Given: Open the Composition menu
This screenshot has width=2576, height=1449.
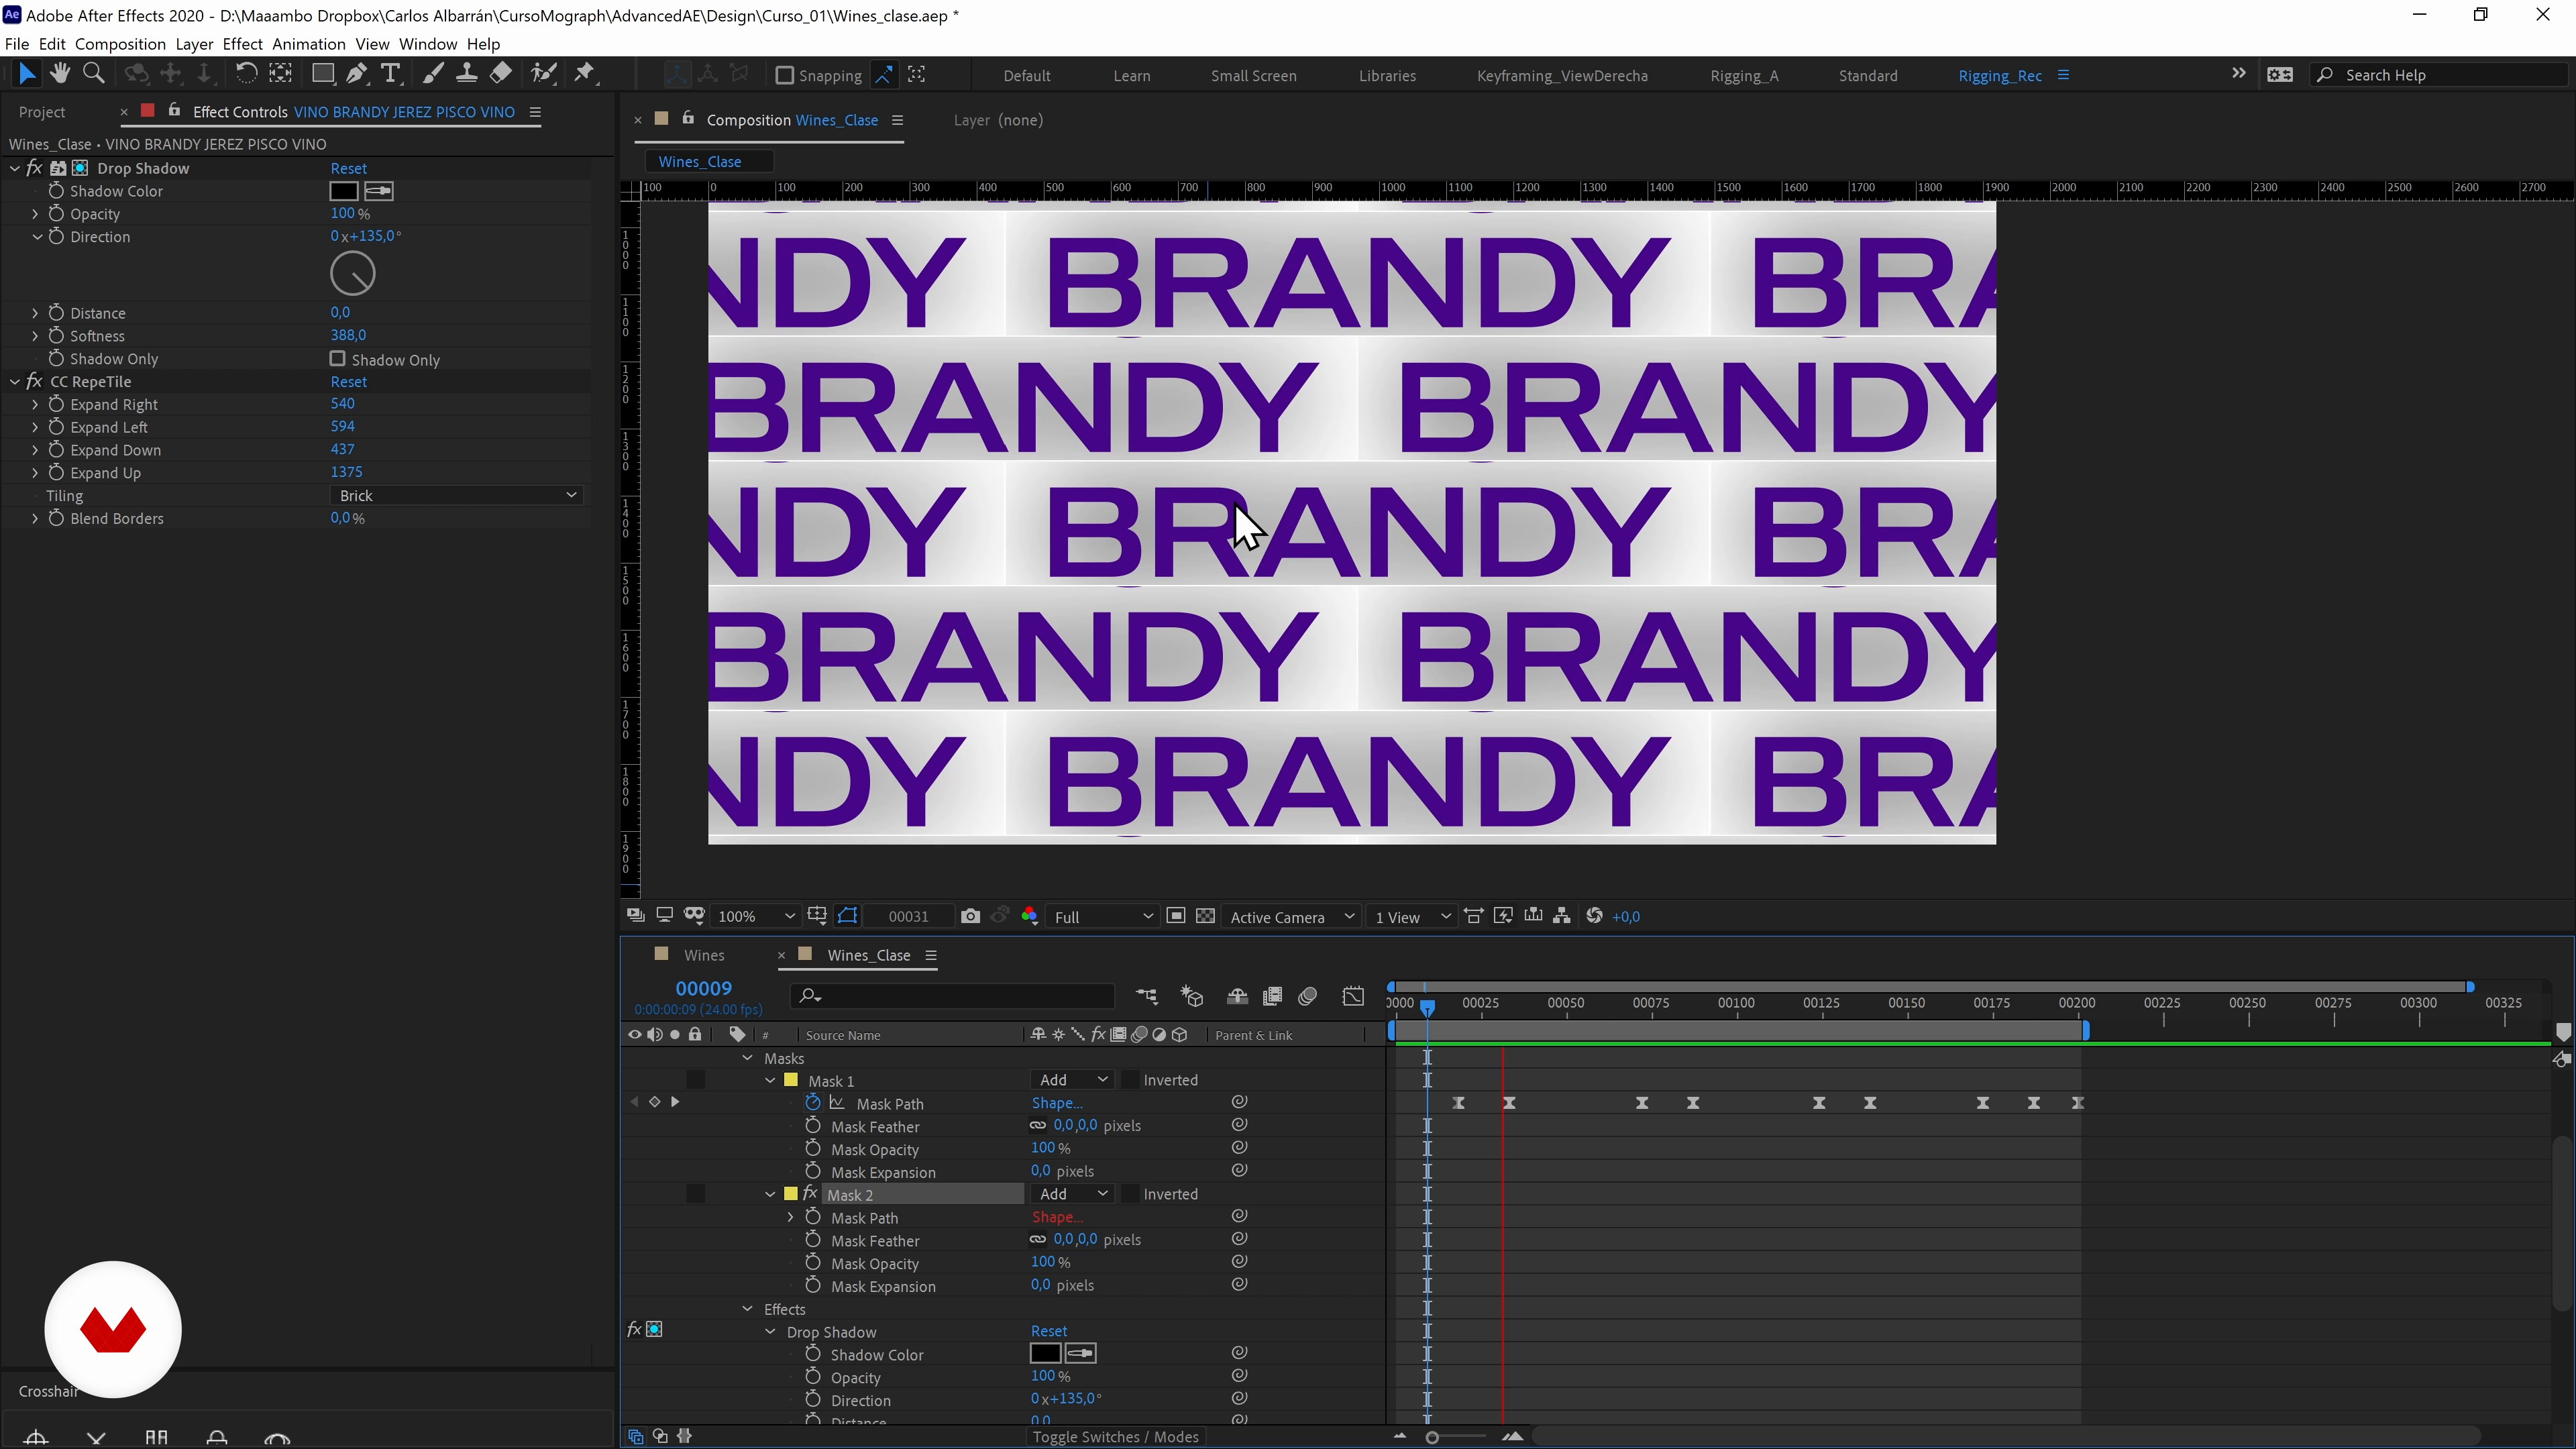Looking at the screenshot, I should pos(120,44).
